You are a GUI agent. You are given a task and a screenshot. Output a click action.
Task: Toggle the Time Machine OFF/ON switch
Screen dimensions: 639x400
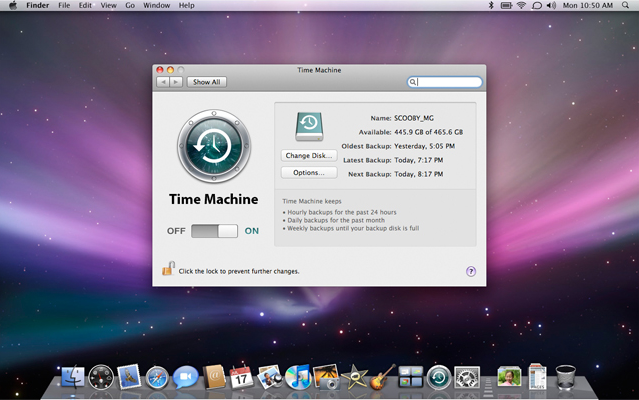point(214,231)
